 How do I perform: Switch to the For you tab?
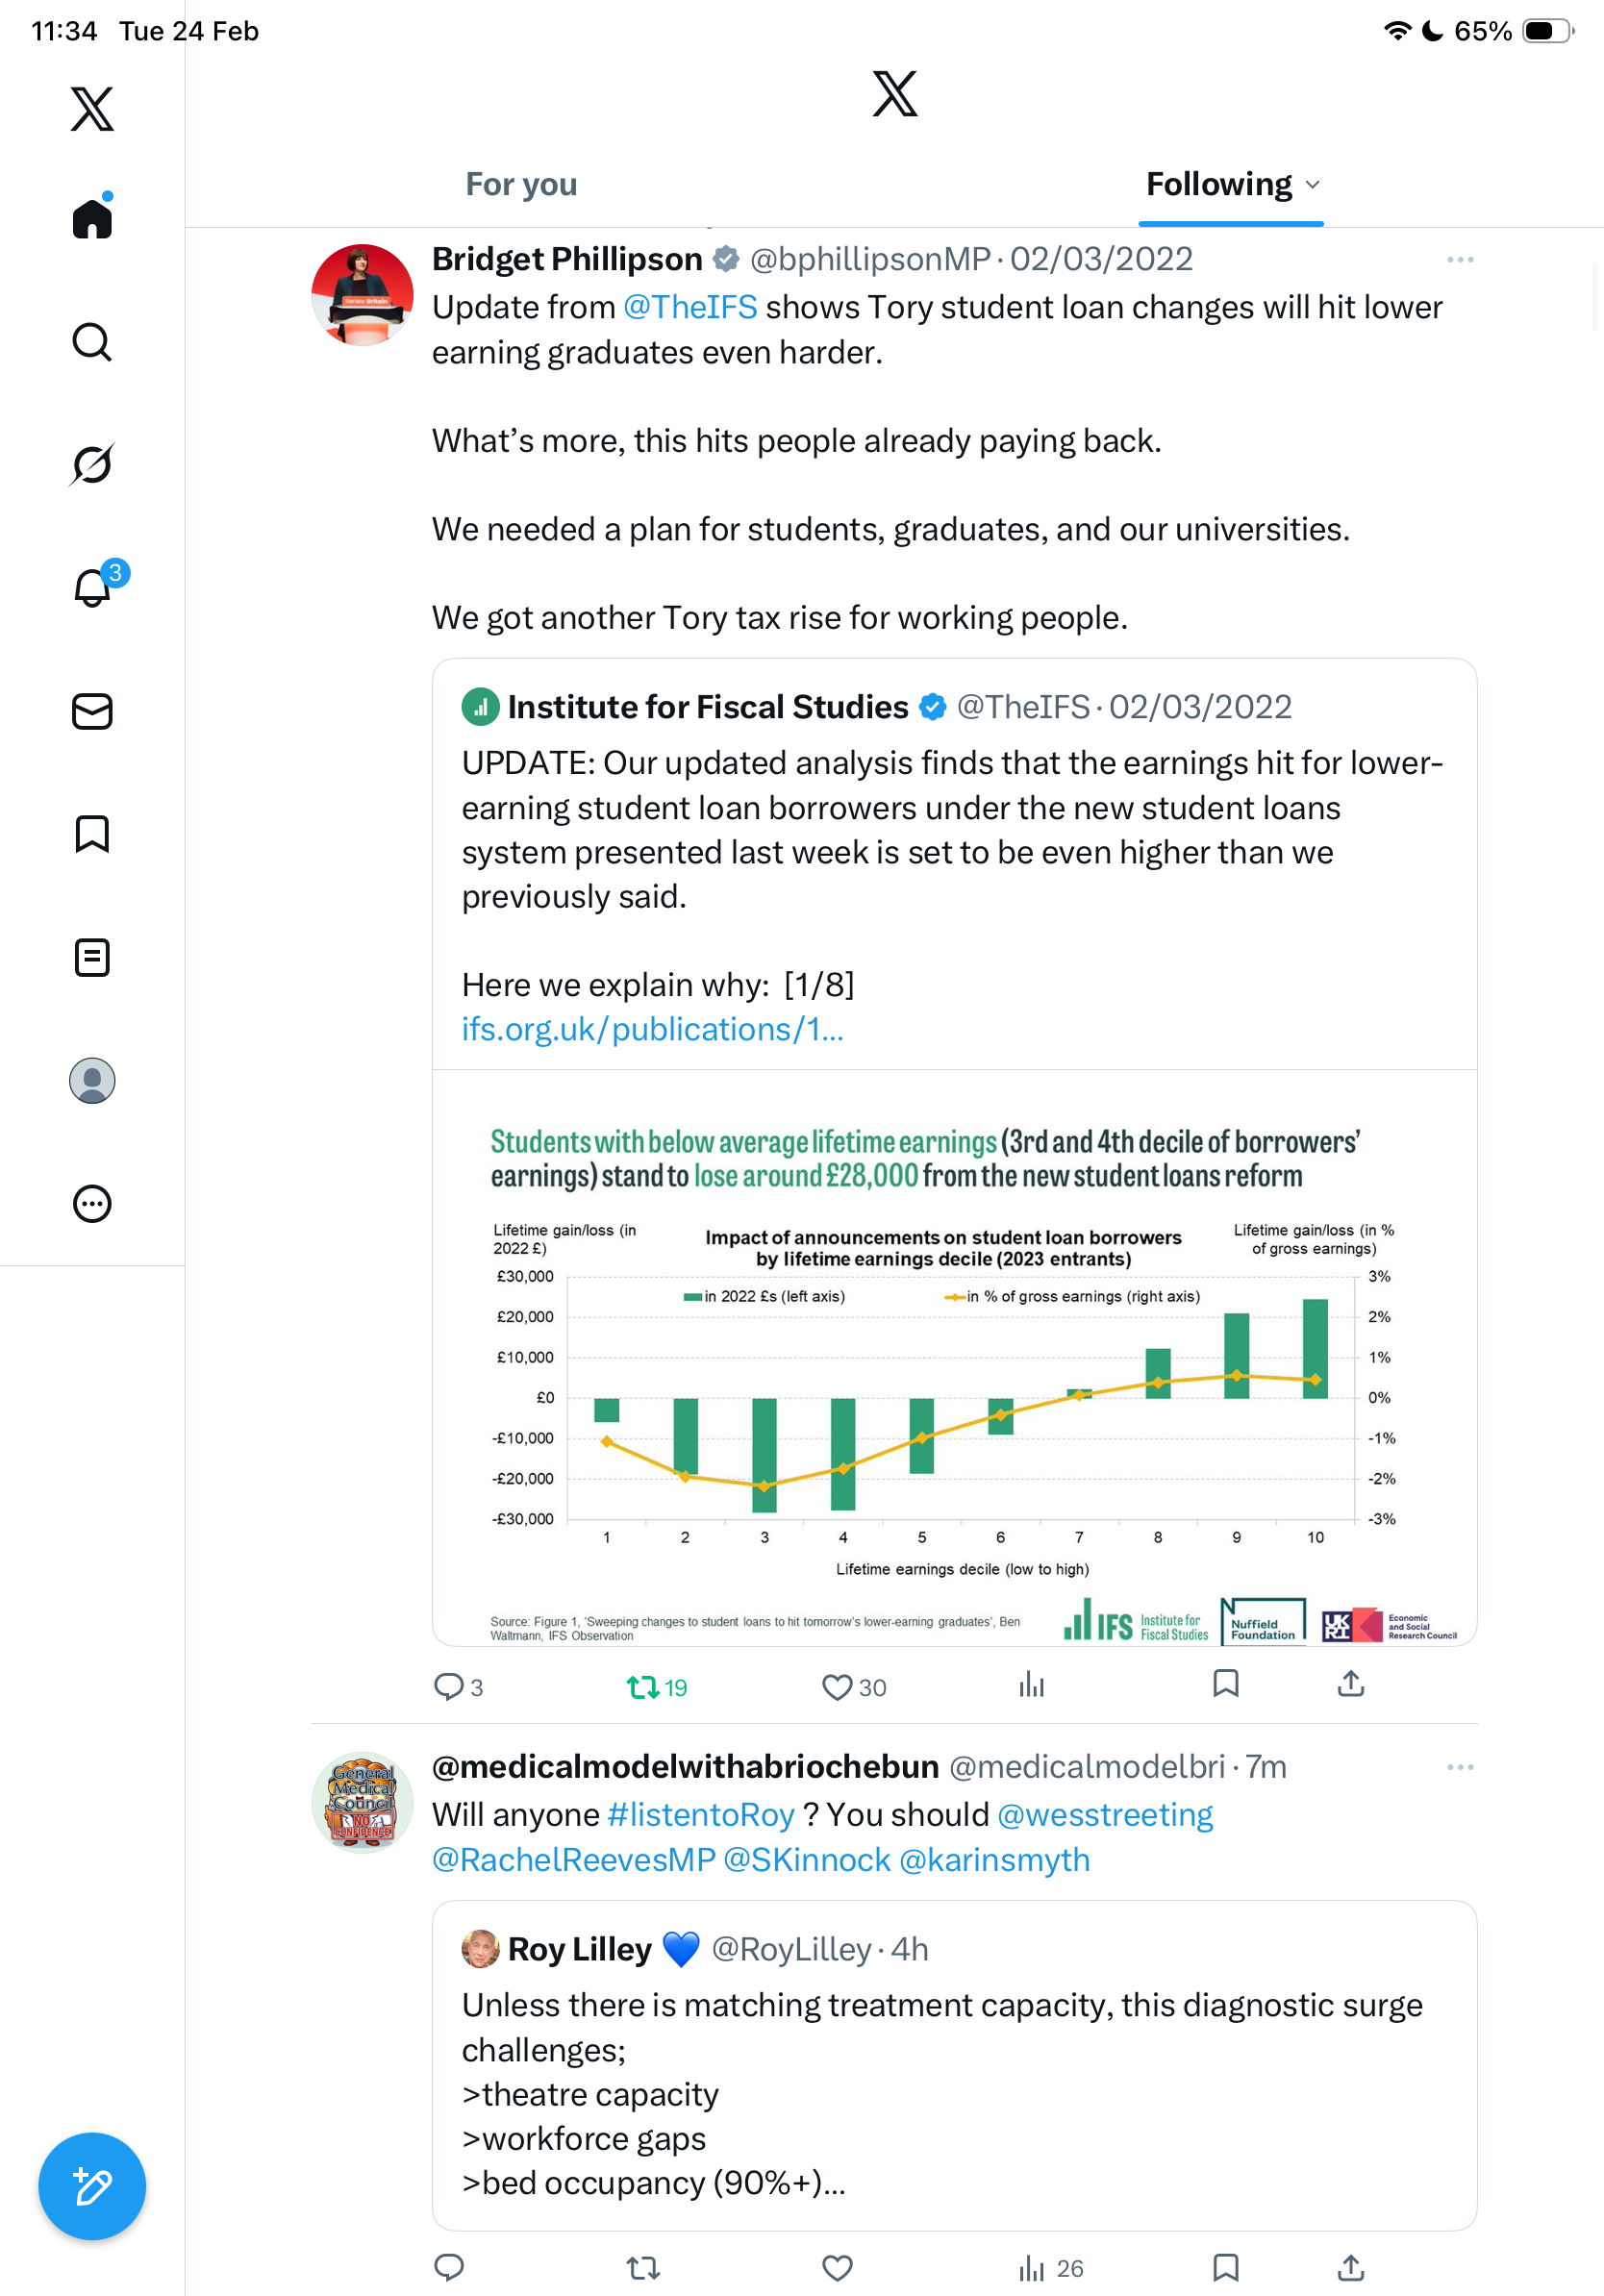521,185
